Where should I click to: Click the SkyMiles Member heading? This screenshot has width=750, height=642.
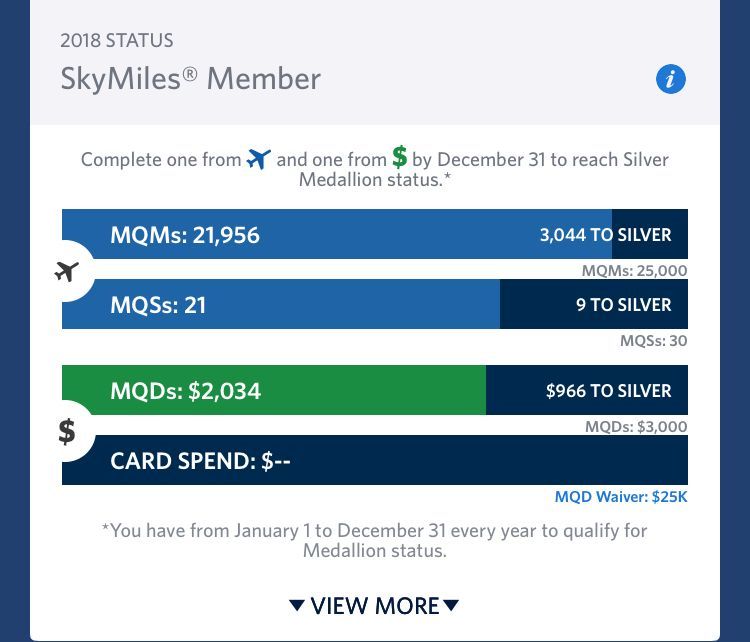[191, 78]
